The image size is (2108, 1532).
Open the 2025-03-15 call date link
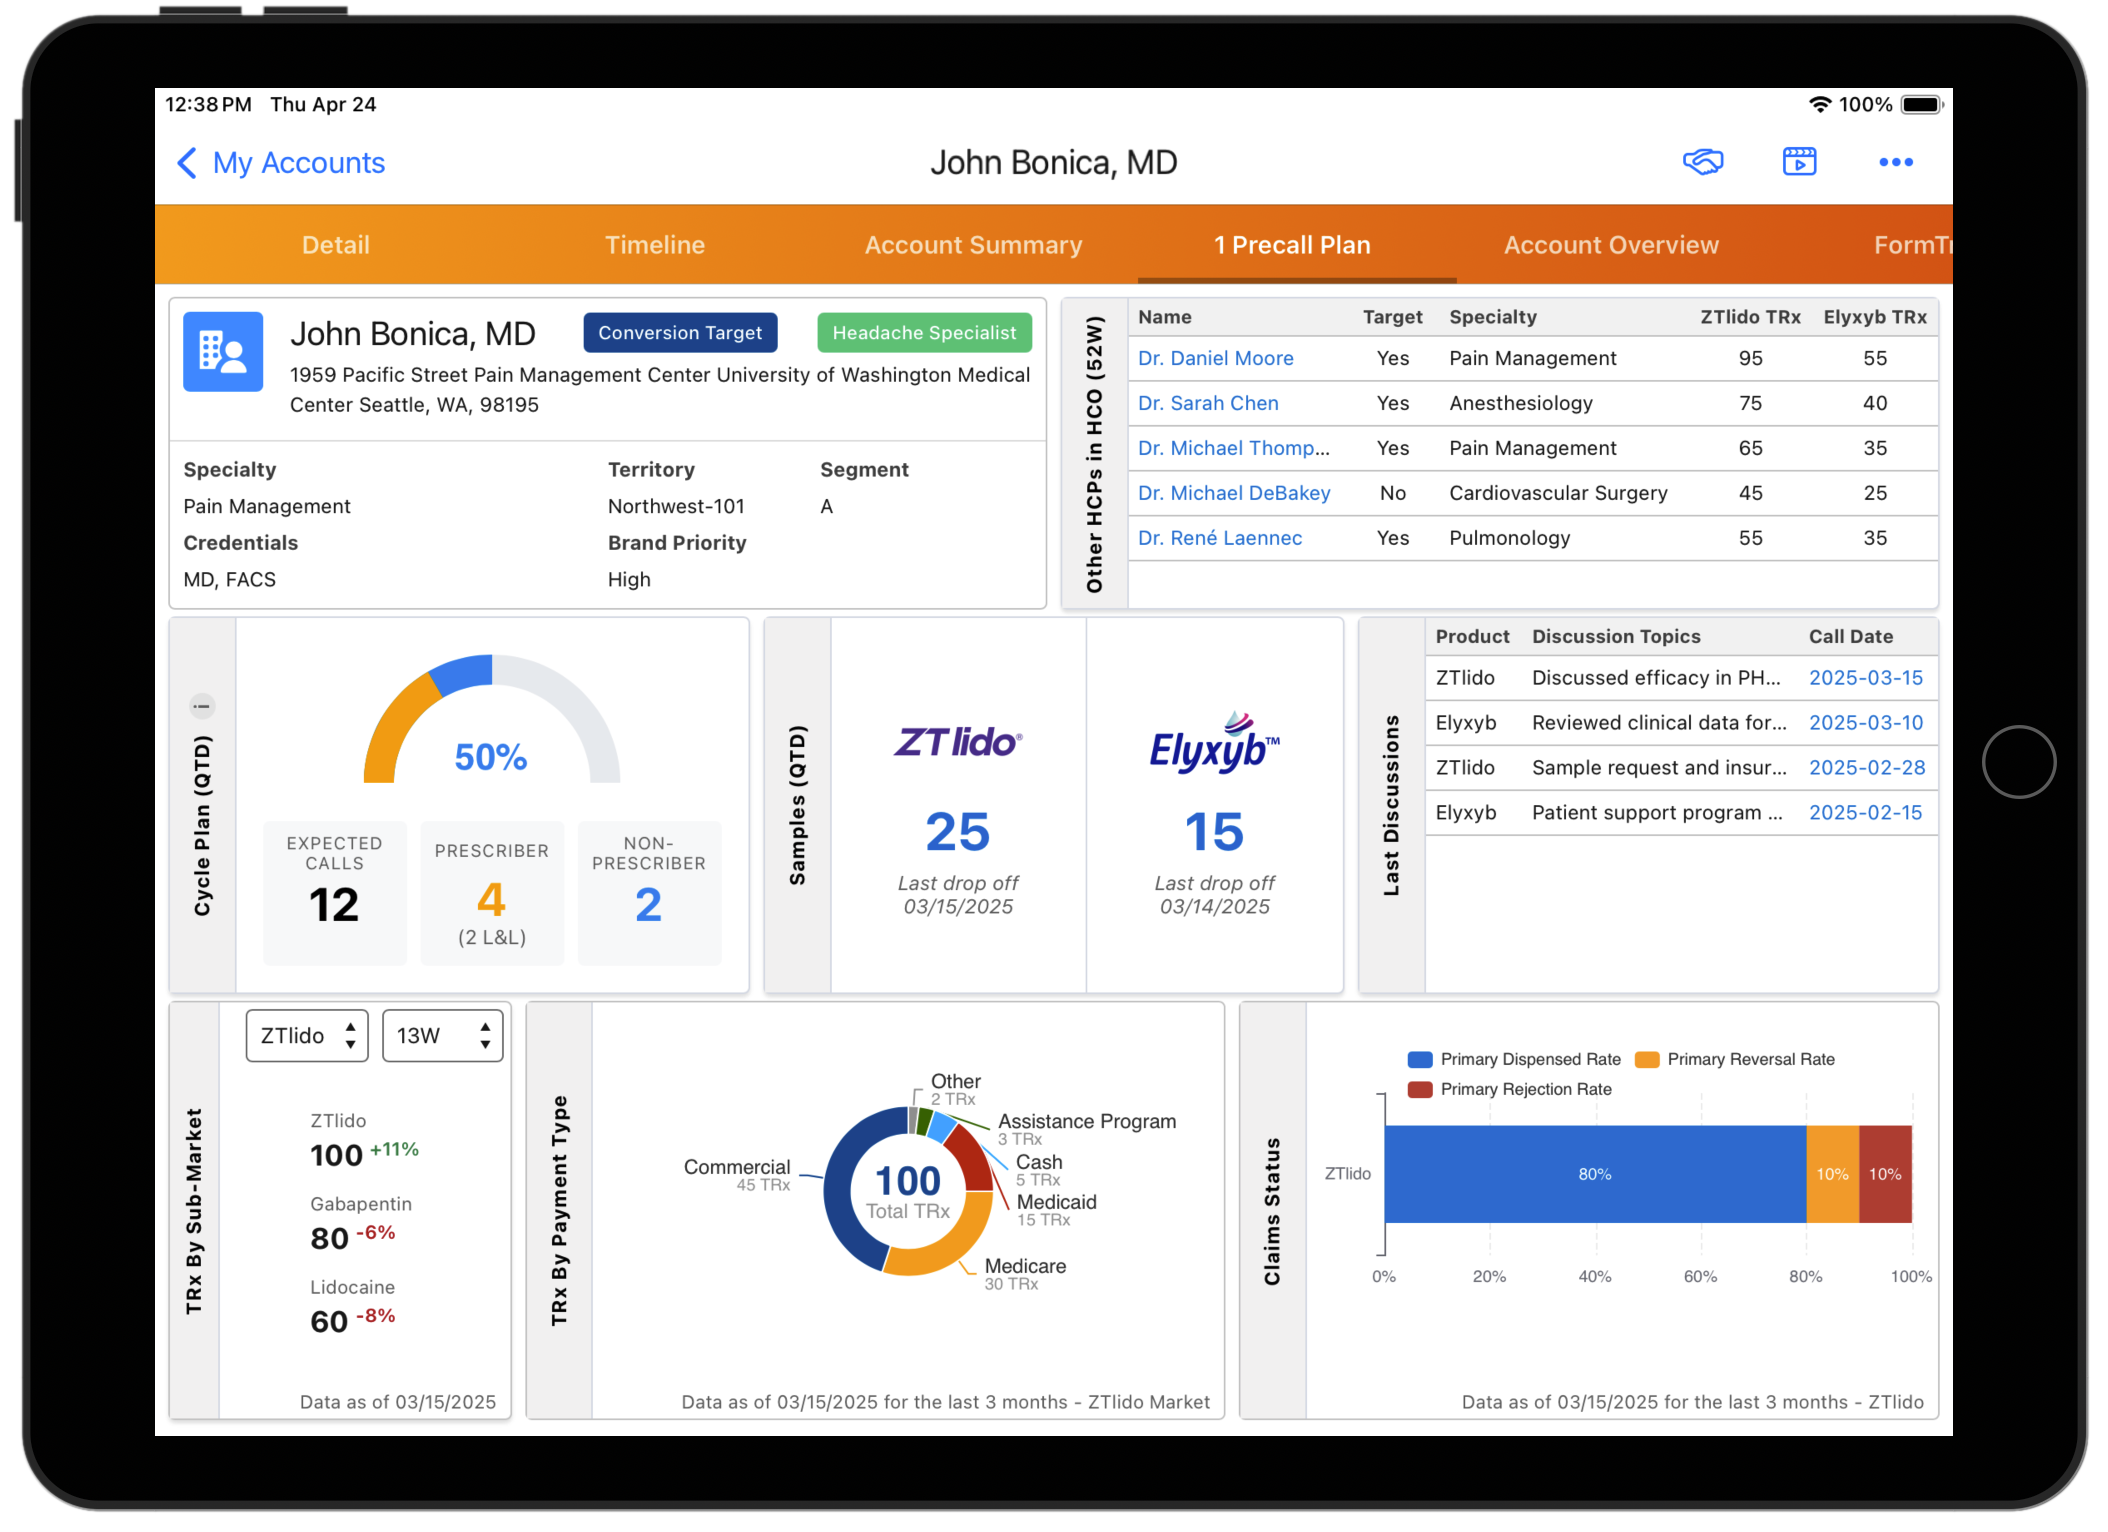click(1865, 678)
